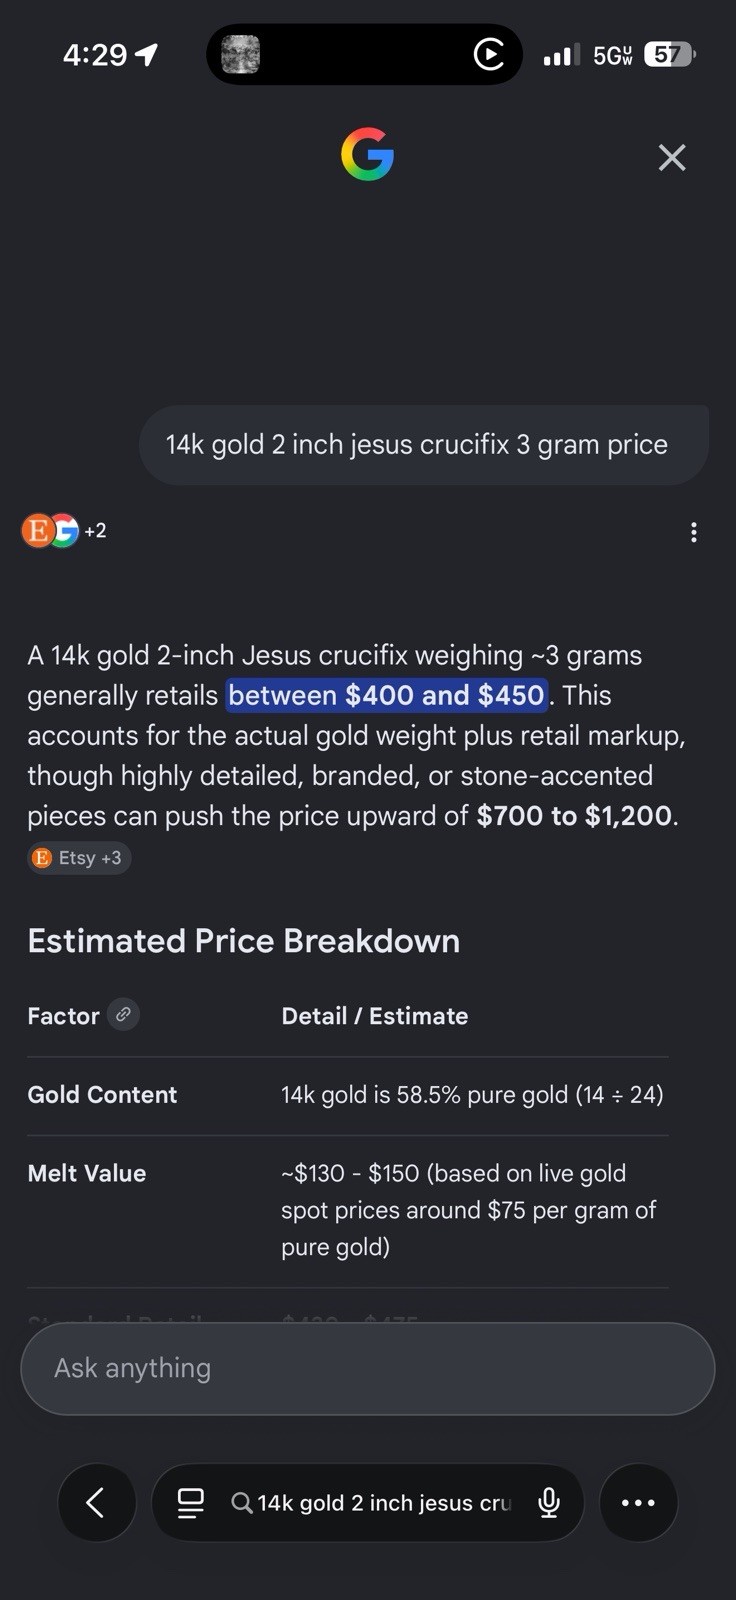The width and height of the screenshot is (736, 1600).
Task: Go back with the left arrow button
Action: (96, 1502)
